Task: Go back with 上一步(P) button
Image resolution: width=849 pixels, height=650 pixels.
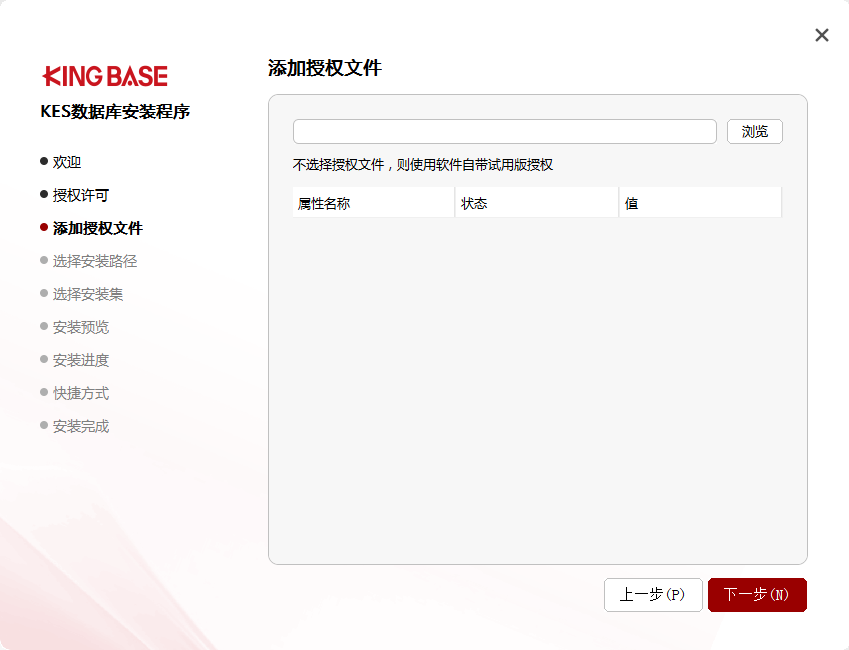Action: tap(653, 595)
